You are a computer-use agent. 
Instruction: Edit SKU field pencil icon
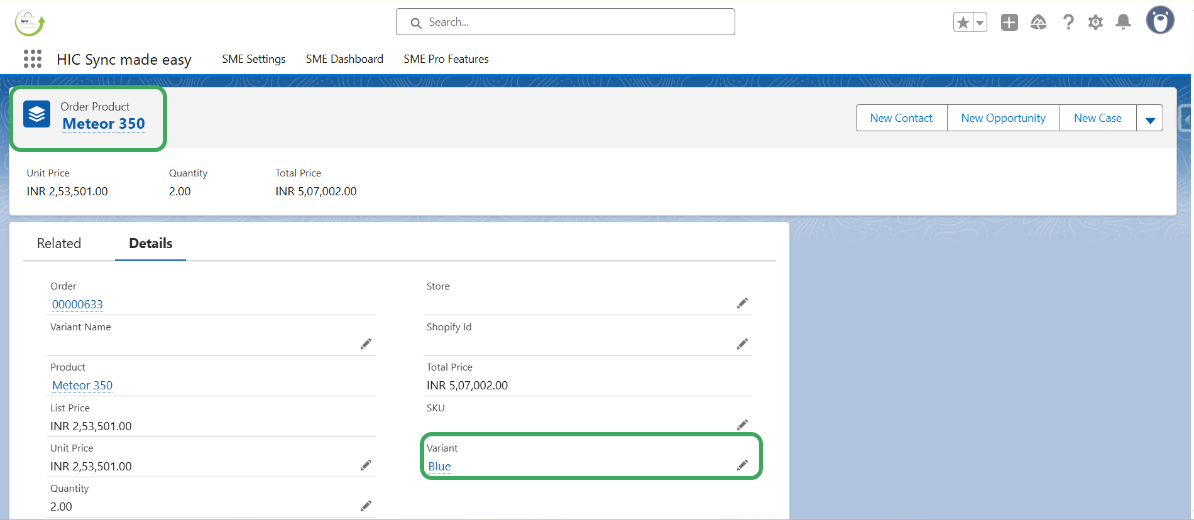click(x=742, y=425)
